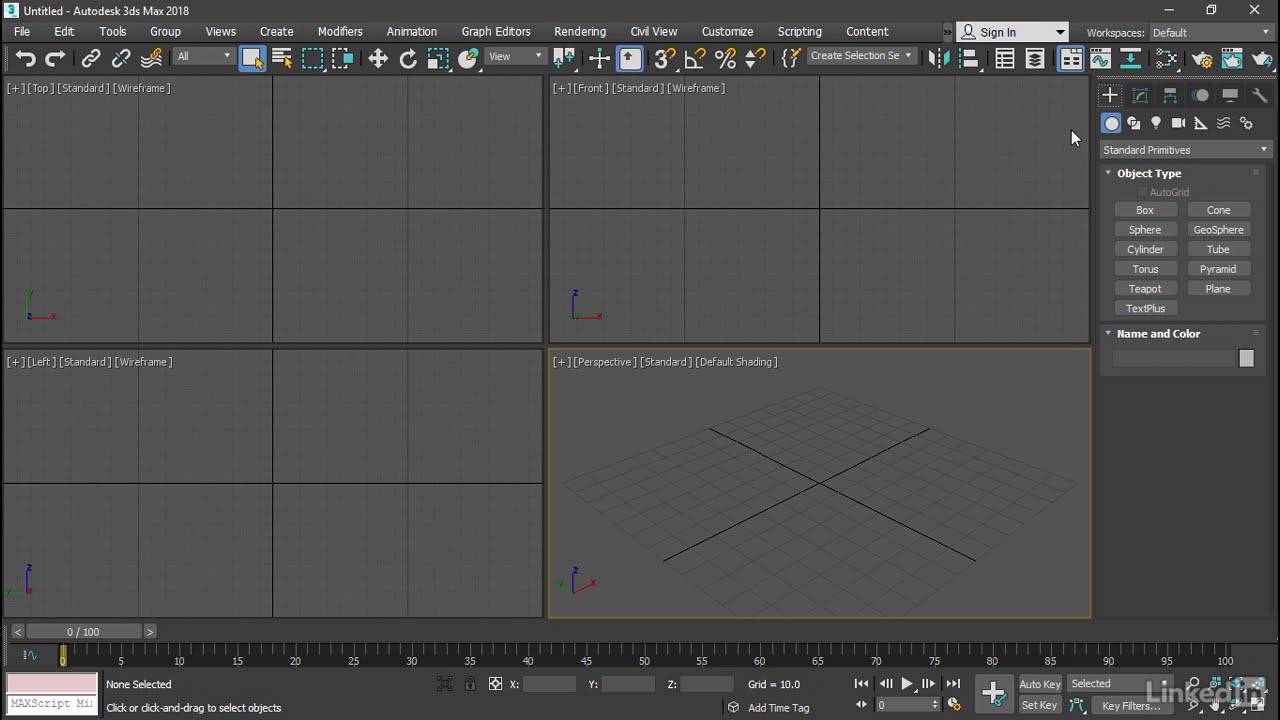Collapse the Name and Color rollout
The image size is (1280, 720).
(1158, 334)
